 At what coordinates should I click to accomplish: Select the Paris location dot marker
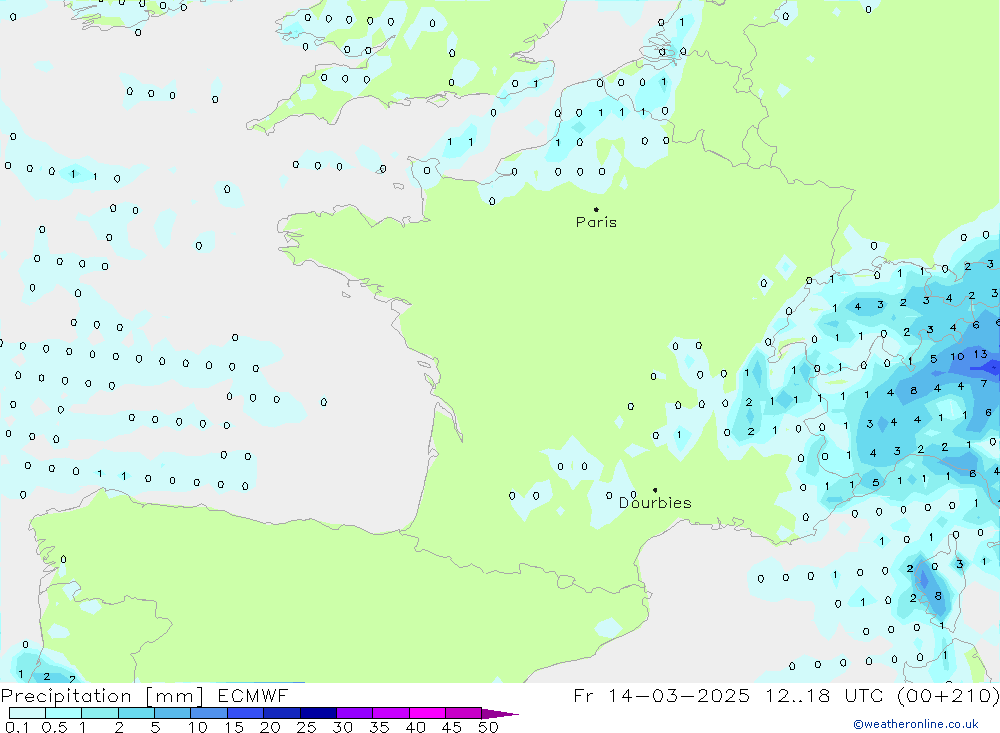click(x=596, y=209)
